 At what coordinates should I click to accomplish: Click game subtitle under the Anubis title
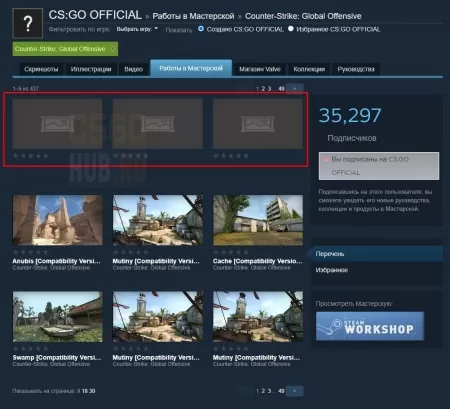(x=51, y=268)
